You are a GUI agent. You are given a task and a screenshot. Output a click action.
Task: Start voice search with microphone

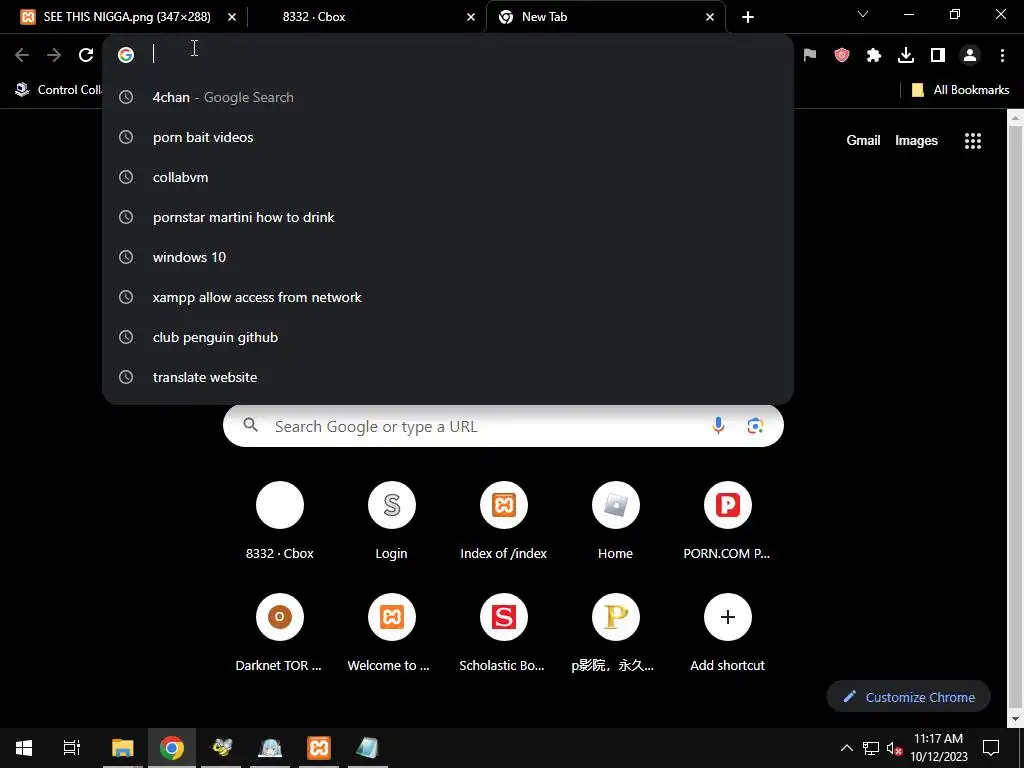(x=718, y=426)
